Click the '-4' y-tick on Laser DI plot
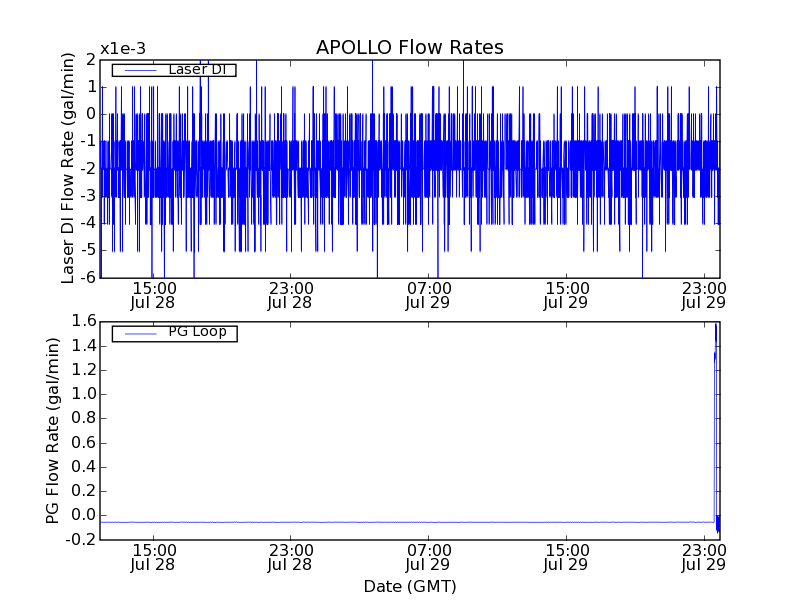Screen dimensions: 800x600 pyautogui.click(x=89, y=223)
